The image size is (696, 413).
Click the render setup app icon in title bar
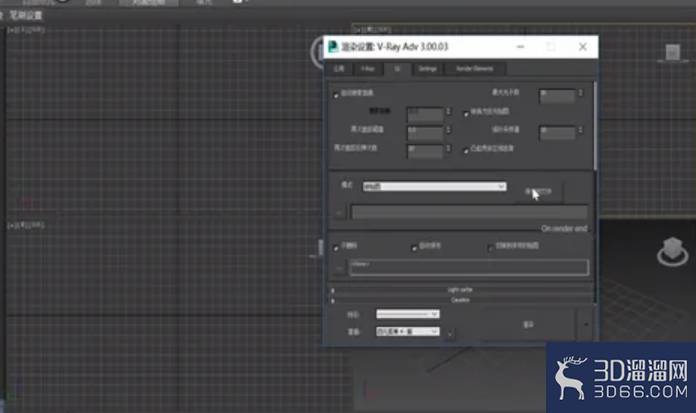333,47
